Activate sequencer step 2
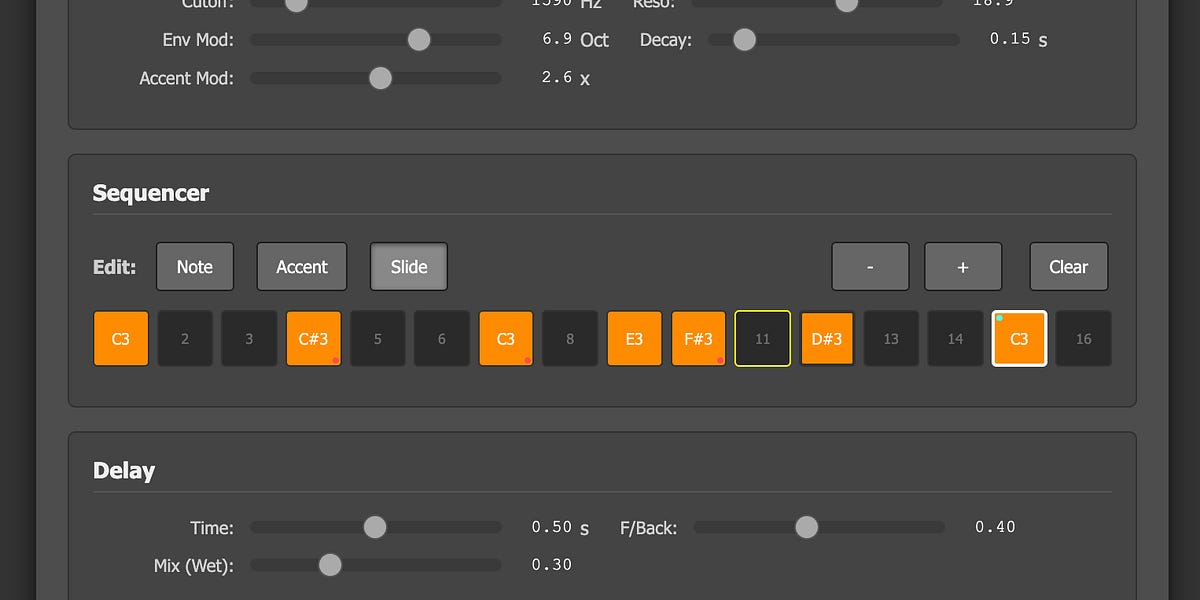Viewport: 1200px width, 600px height. [185, 339]
